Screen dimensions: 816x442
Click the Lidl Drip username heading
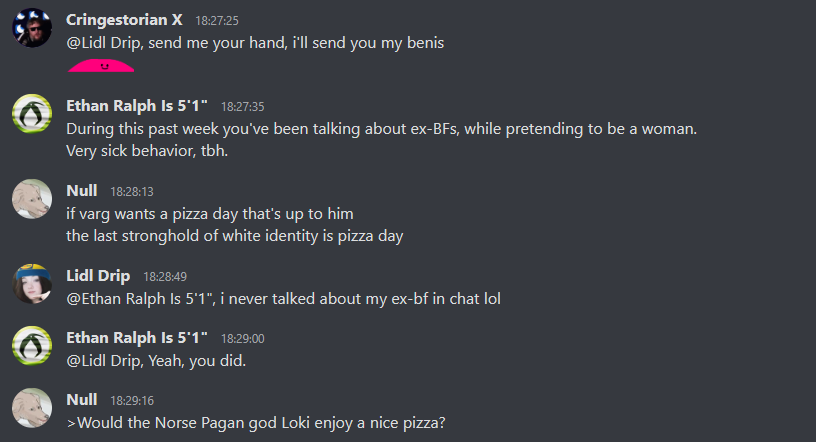tap(99, 275)
